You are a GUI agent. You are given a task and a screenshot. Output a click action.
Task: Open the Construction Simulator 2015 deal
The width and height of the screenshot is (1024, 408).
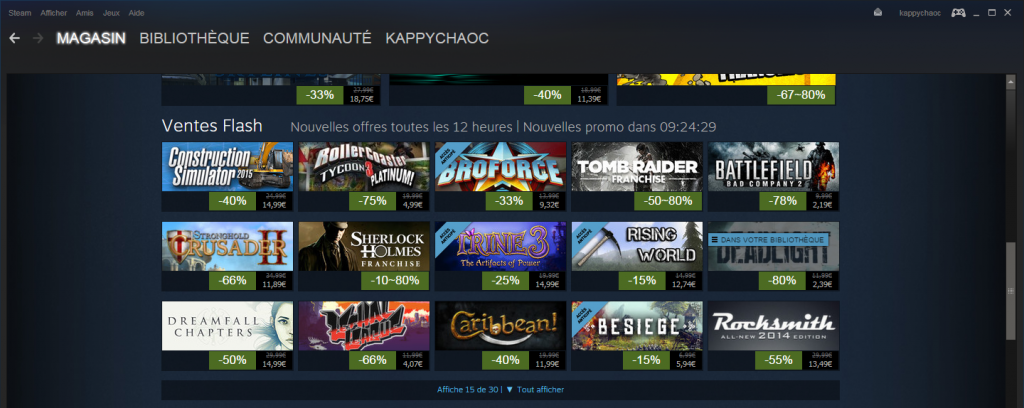227,166
